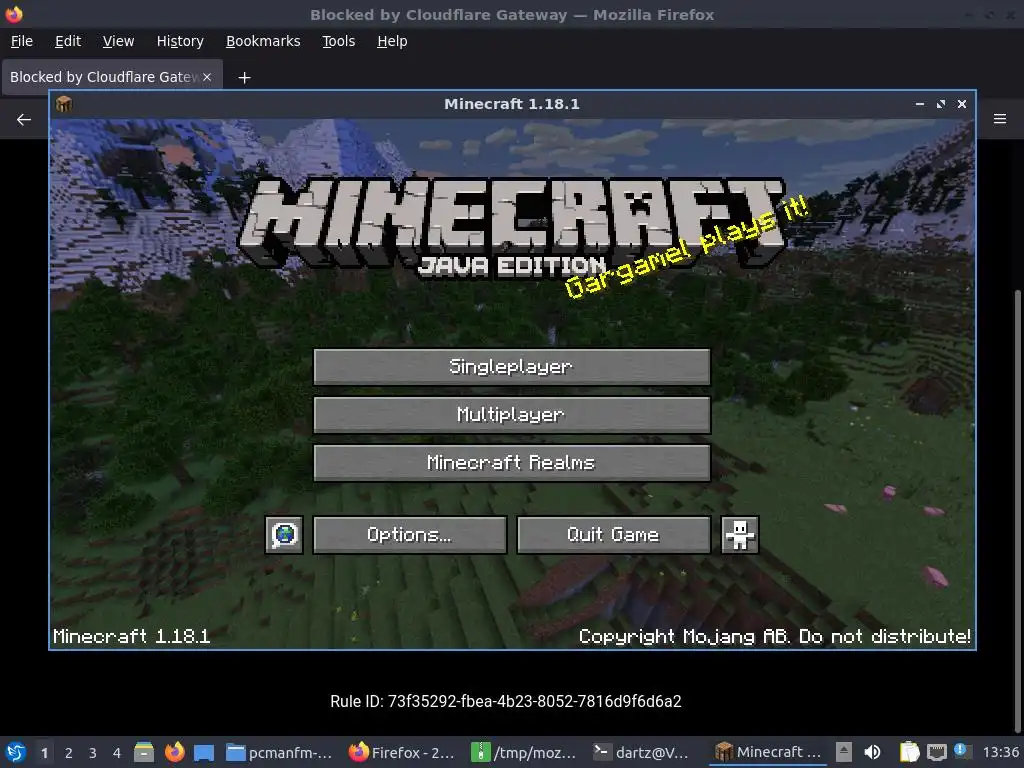Click the Copyright Mojang AB text

[775, 636]
